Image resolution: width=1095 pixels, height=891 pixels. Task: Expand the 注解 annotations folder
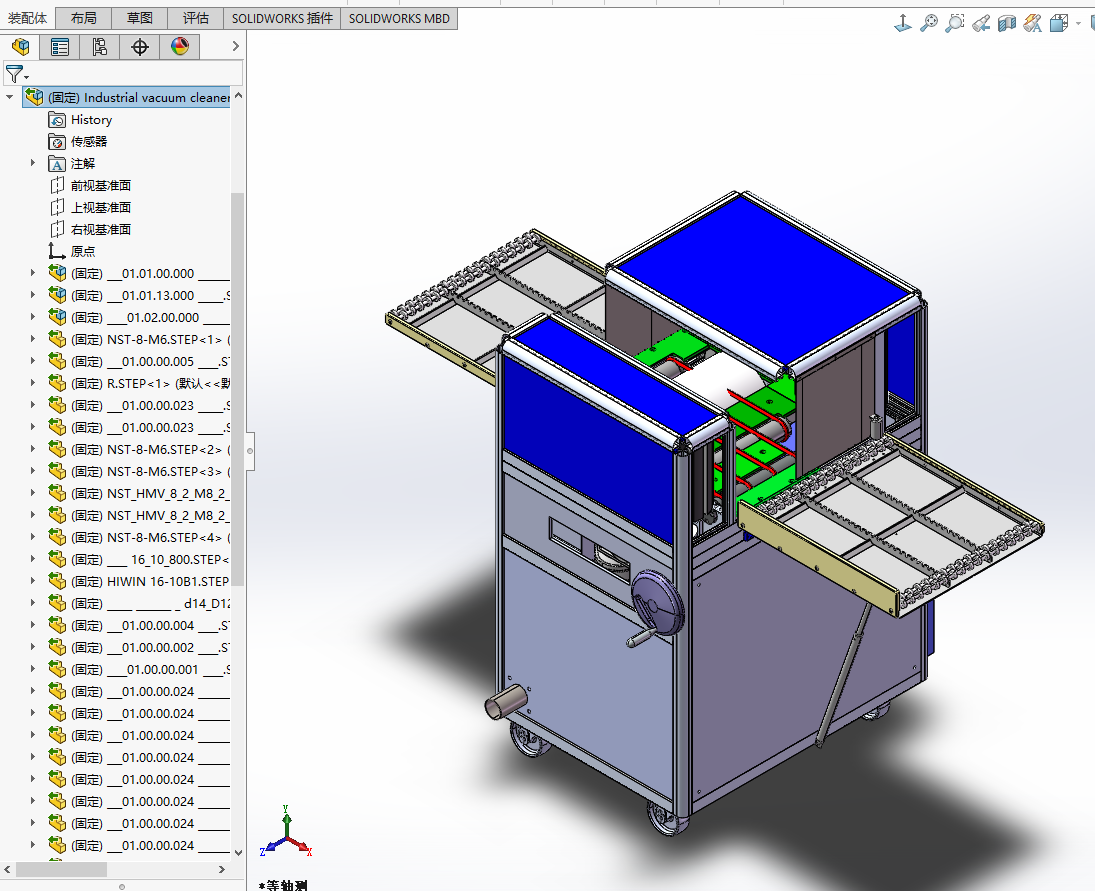(x=33, y=163)
